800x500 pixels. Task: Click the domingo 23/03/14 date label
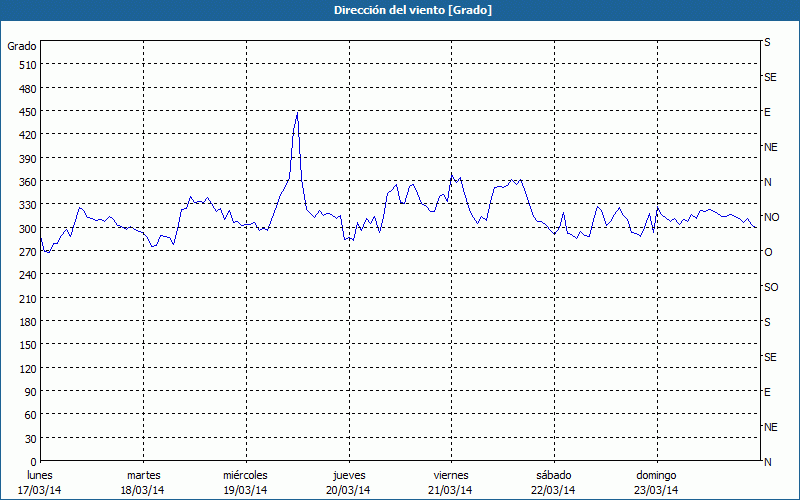(656, 482)
